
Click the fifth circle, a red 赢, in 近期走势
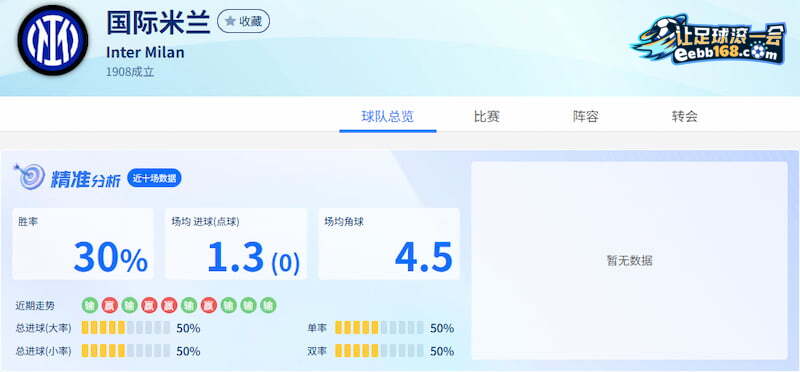[x=169, y=306]
